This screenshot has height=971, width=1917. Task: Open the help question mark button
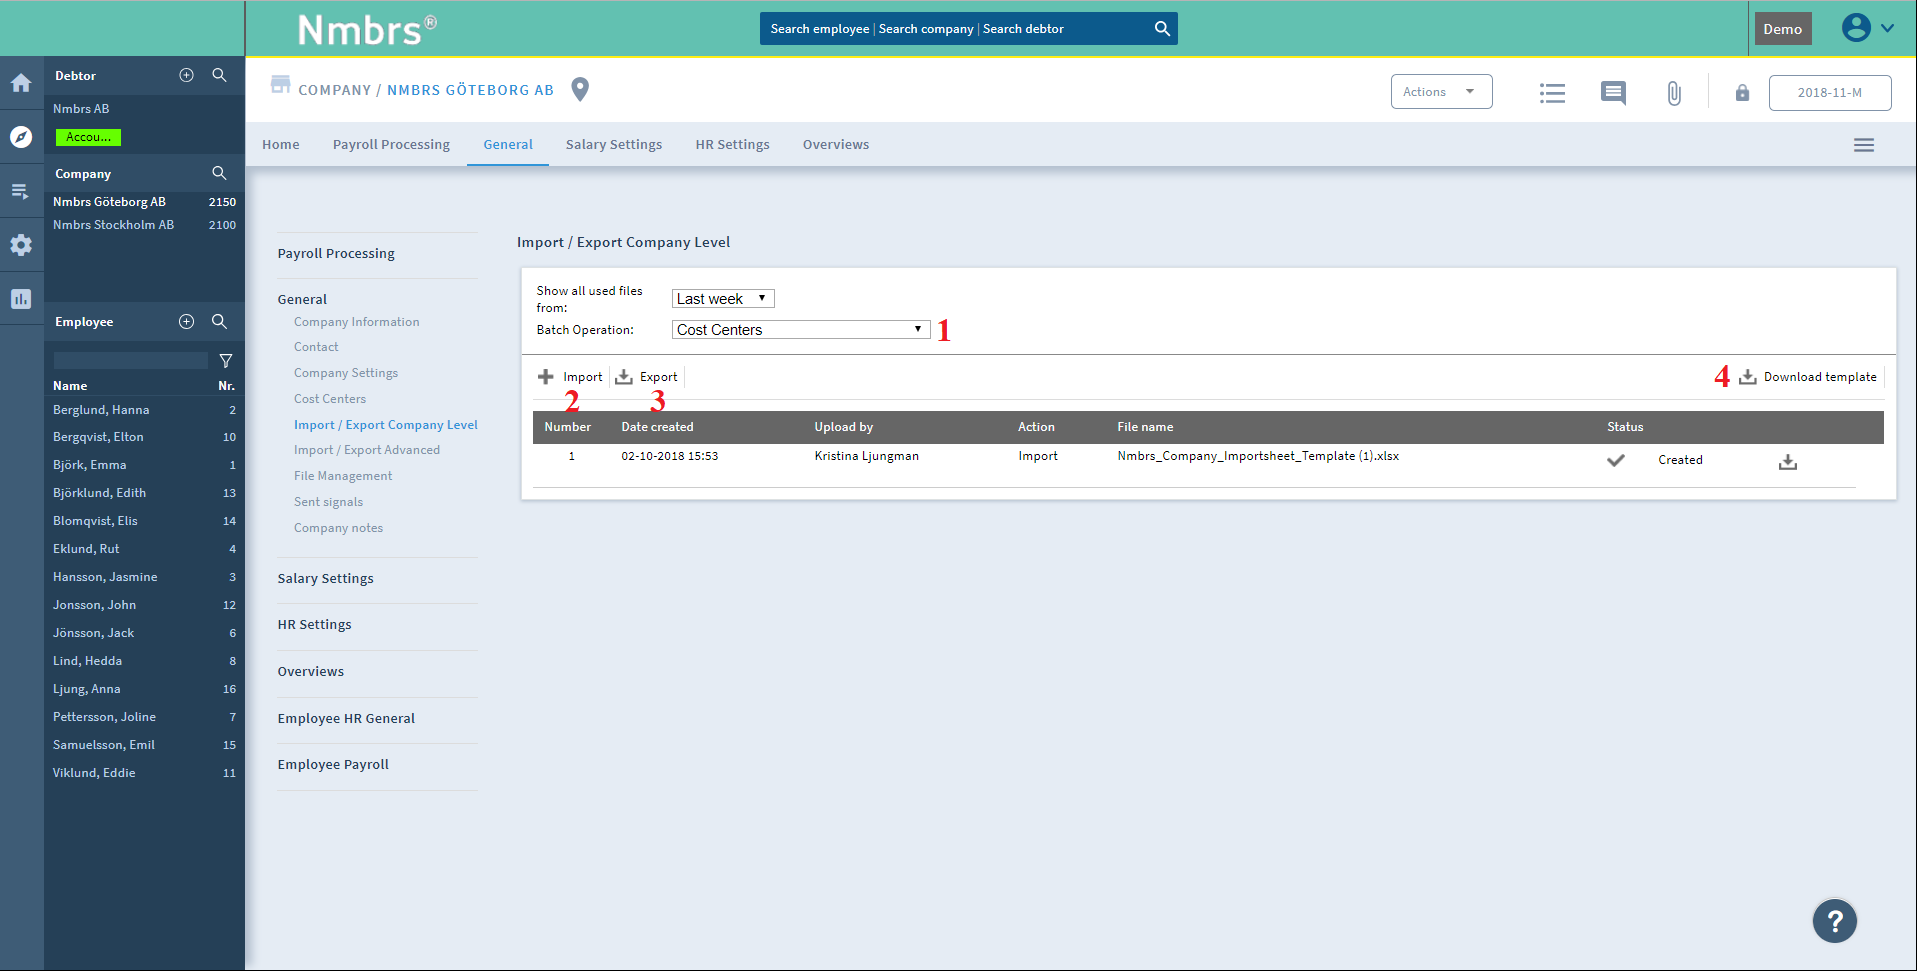[x=1835, y=921]
